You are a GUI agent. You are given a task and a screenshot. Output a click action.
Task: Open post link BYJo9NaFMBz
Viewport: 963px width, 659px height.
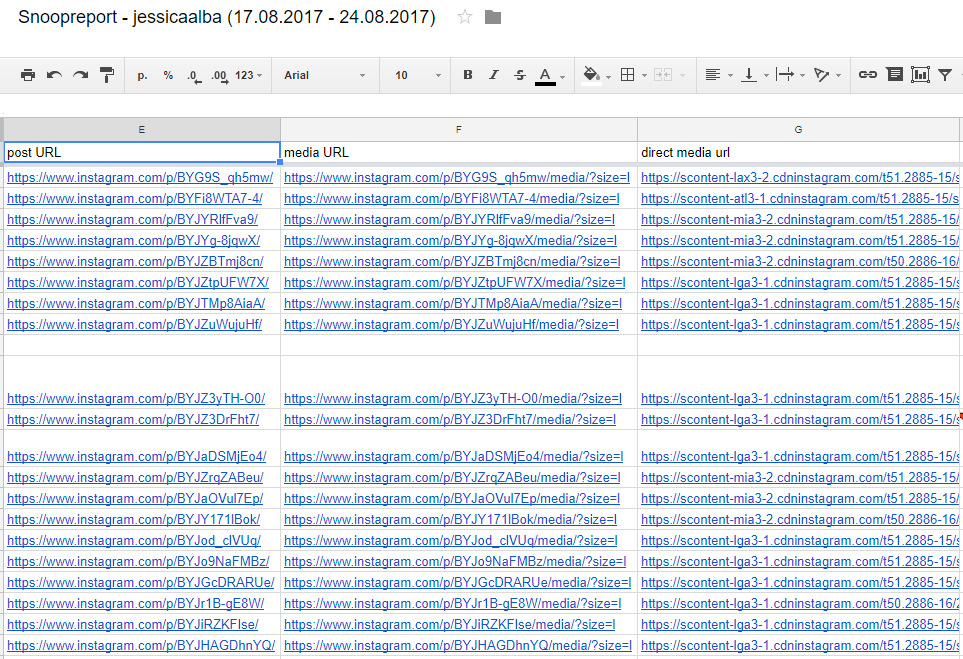tap(138, 561)
